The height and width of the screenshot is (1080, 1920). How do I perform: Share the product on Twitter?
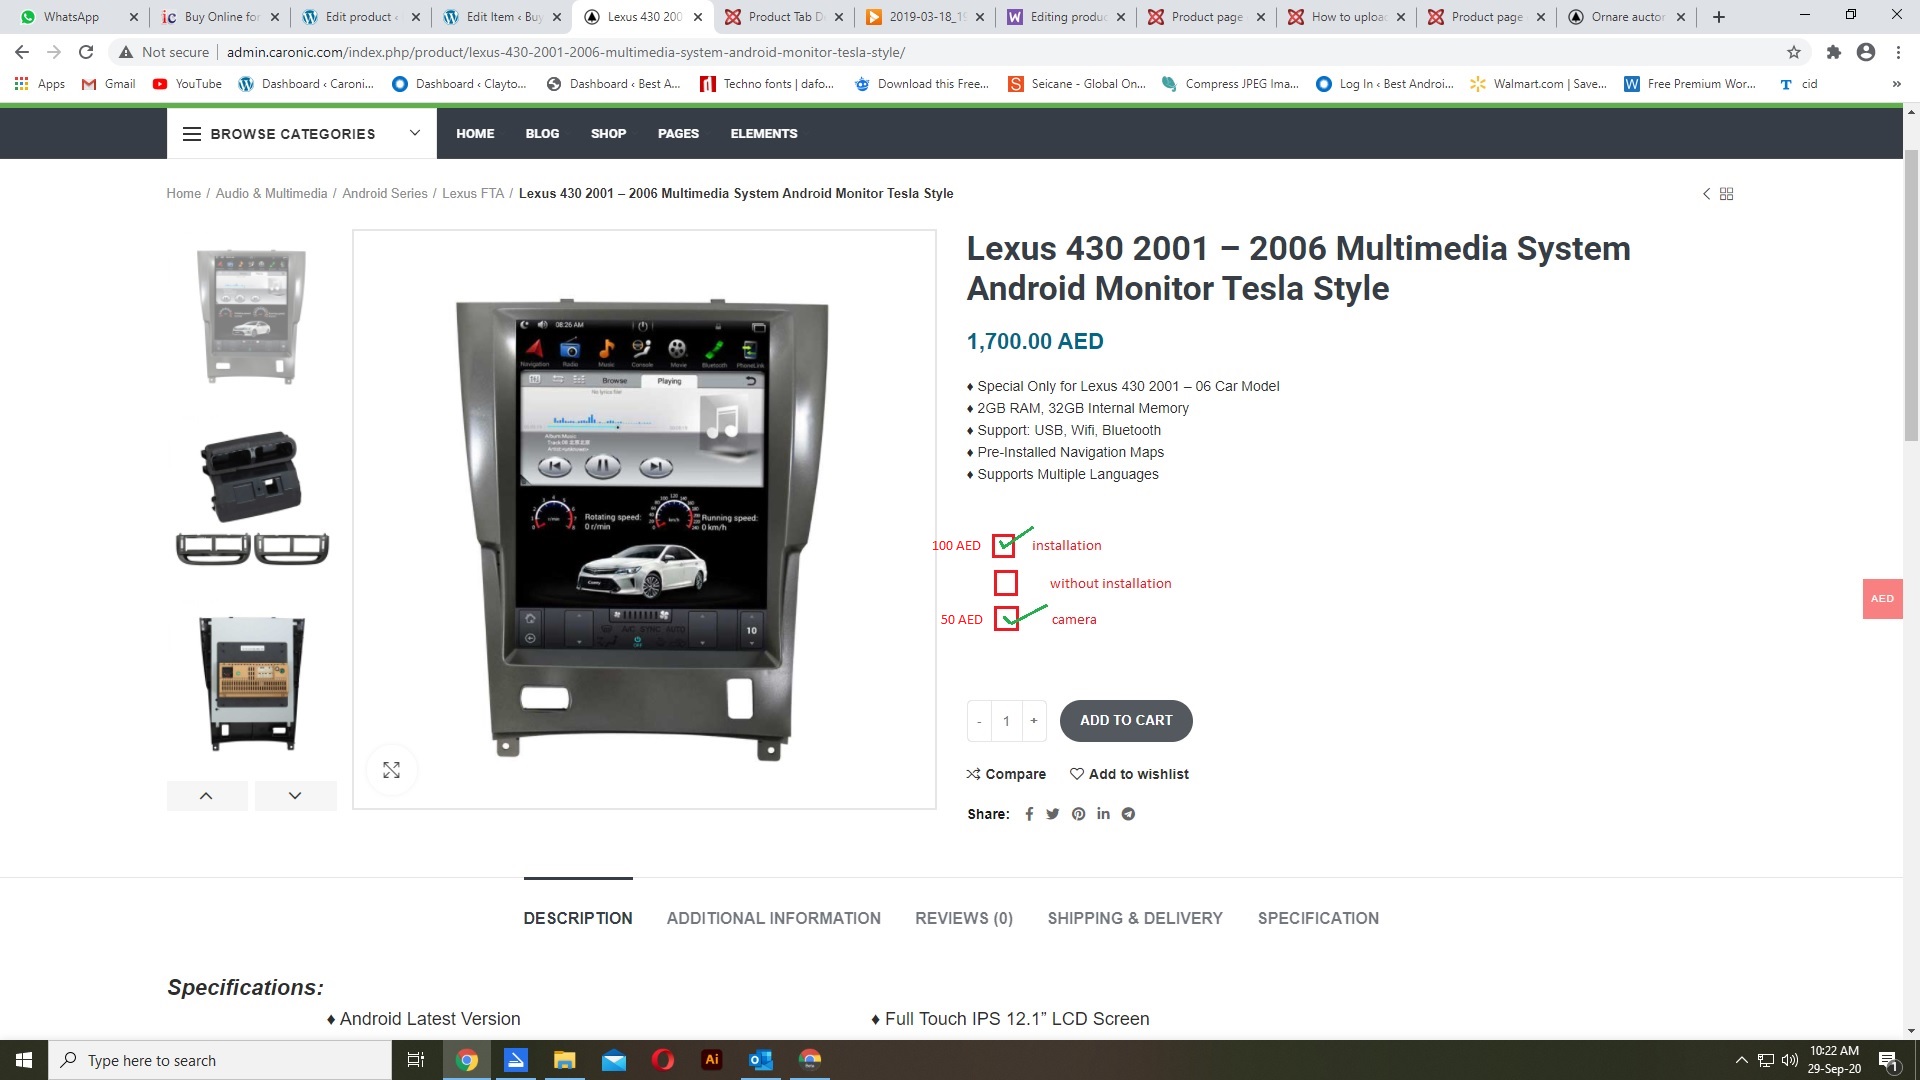click(1053, 814)
